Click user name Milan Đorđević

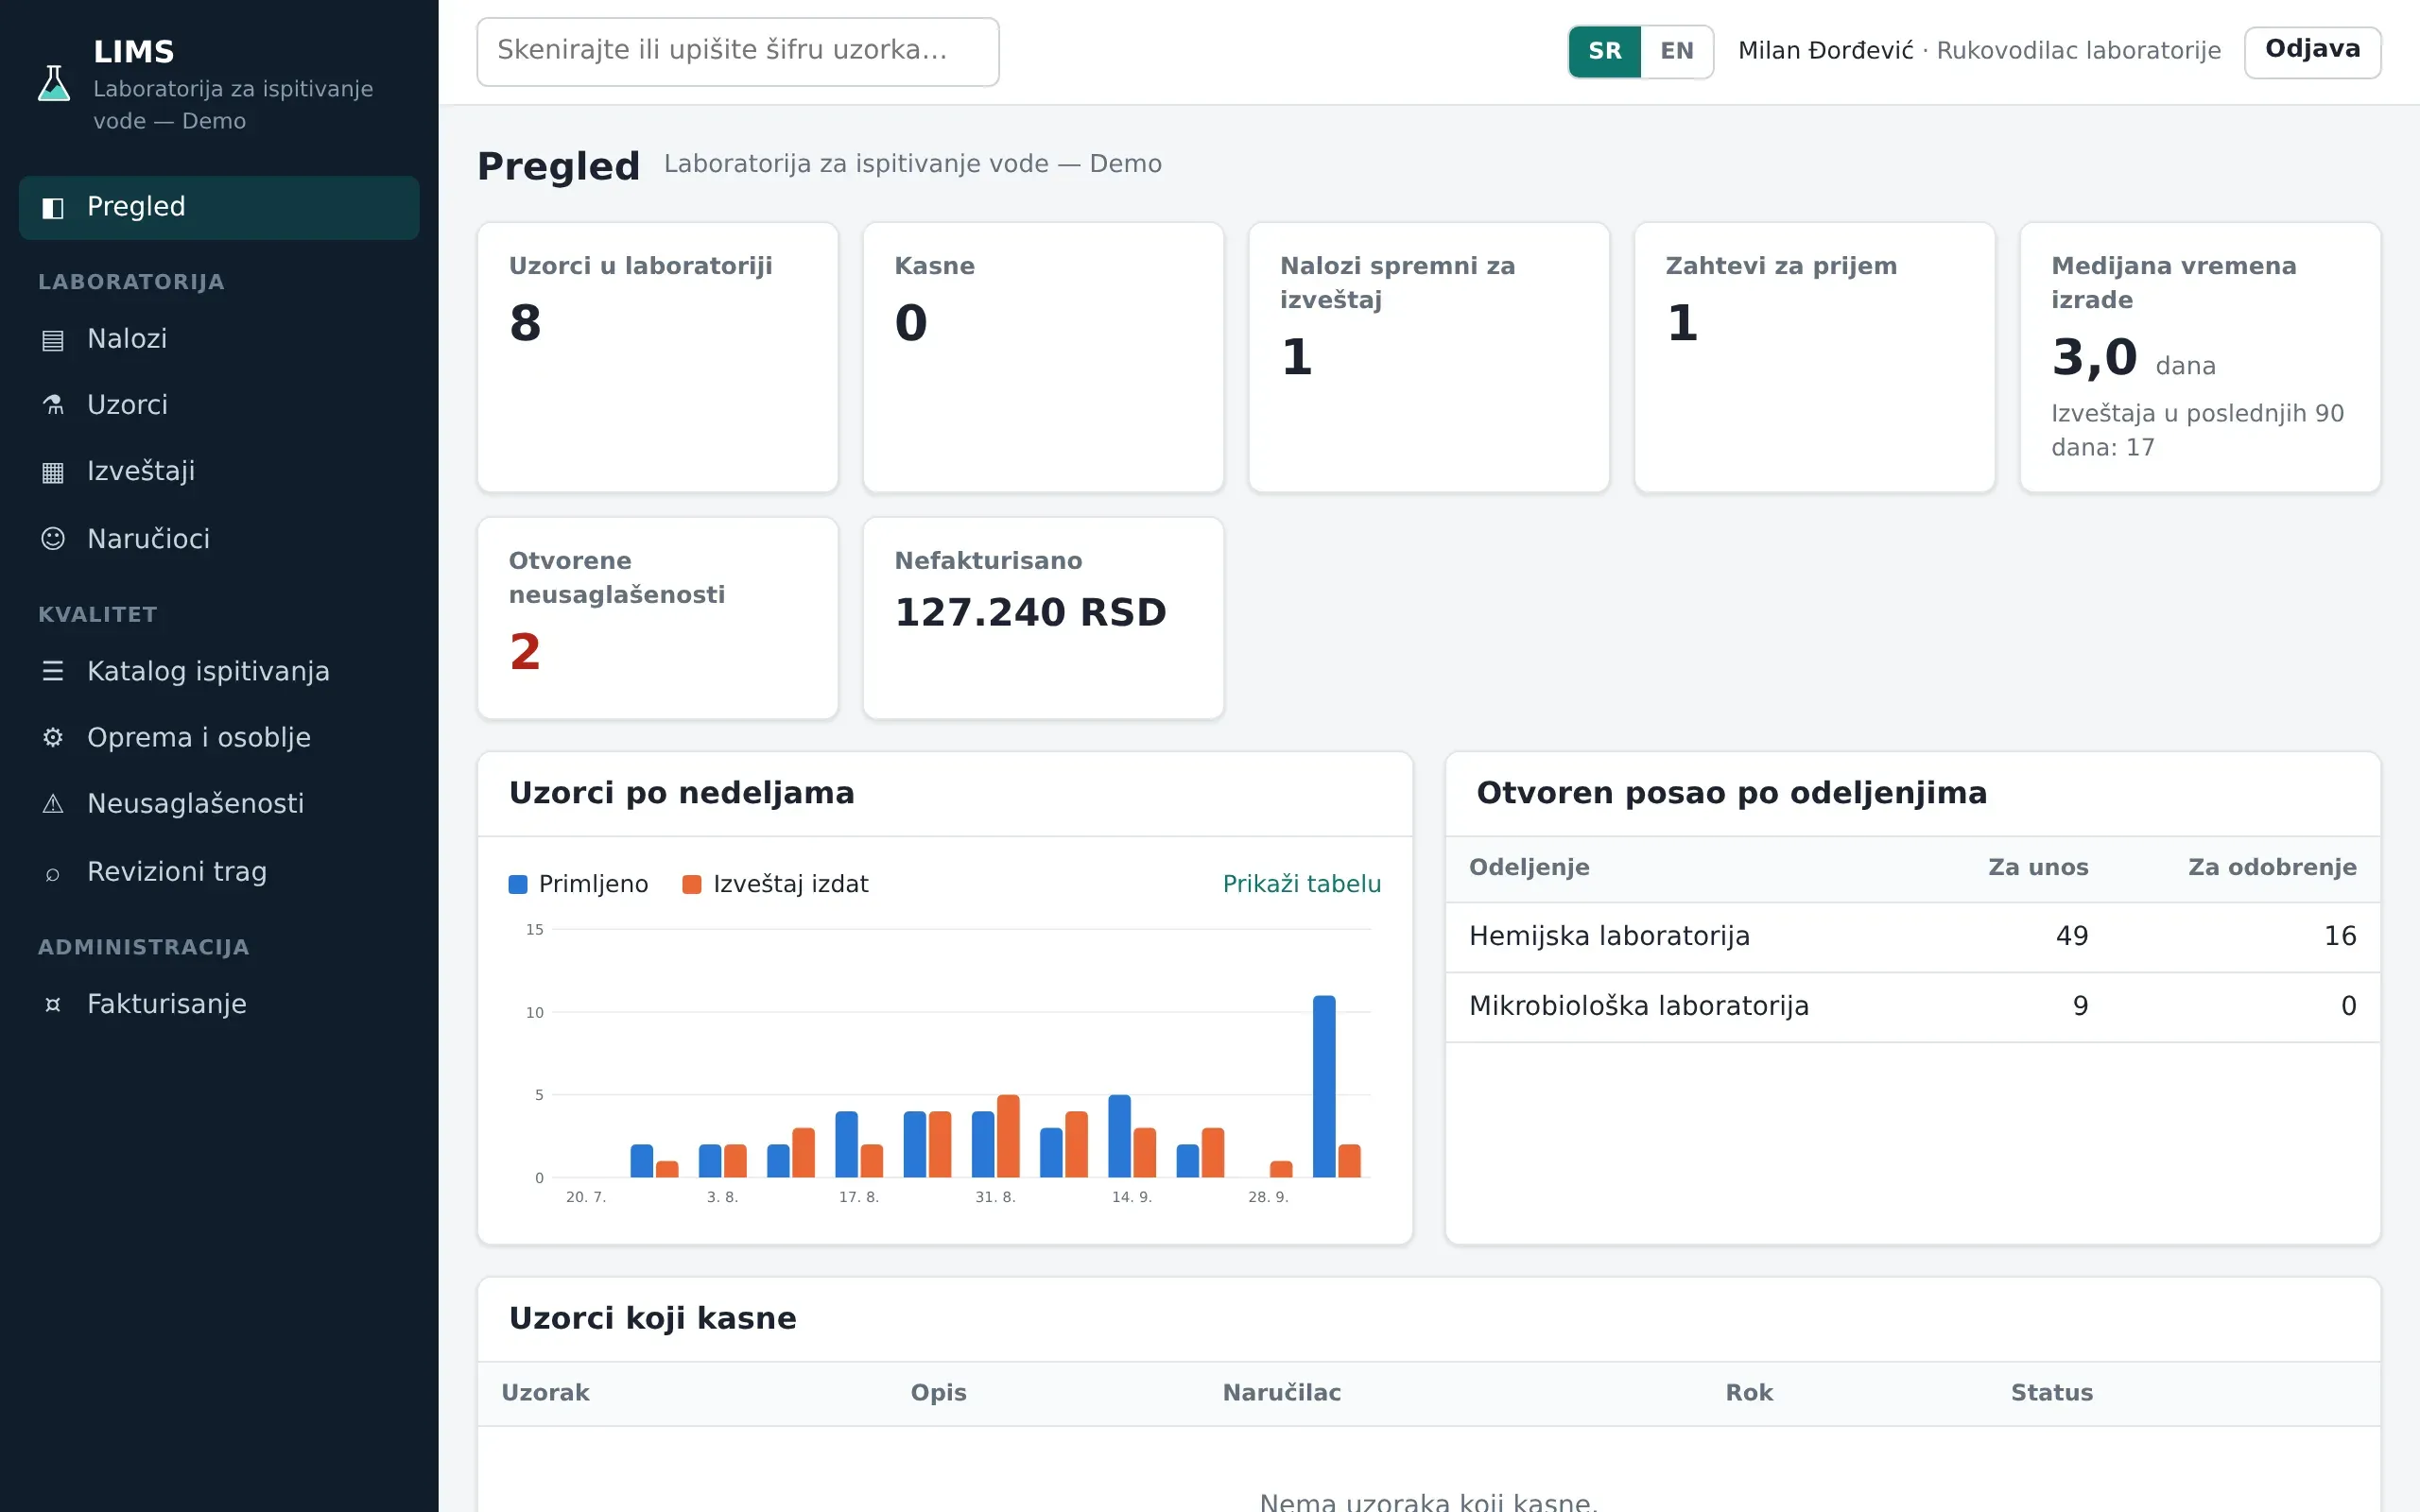[x=1825, y=51]
